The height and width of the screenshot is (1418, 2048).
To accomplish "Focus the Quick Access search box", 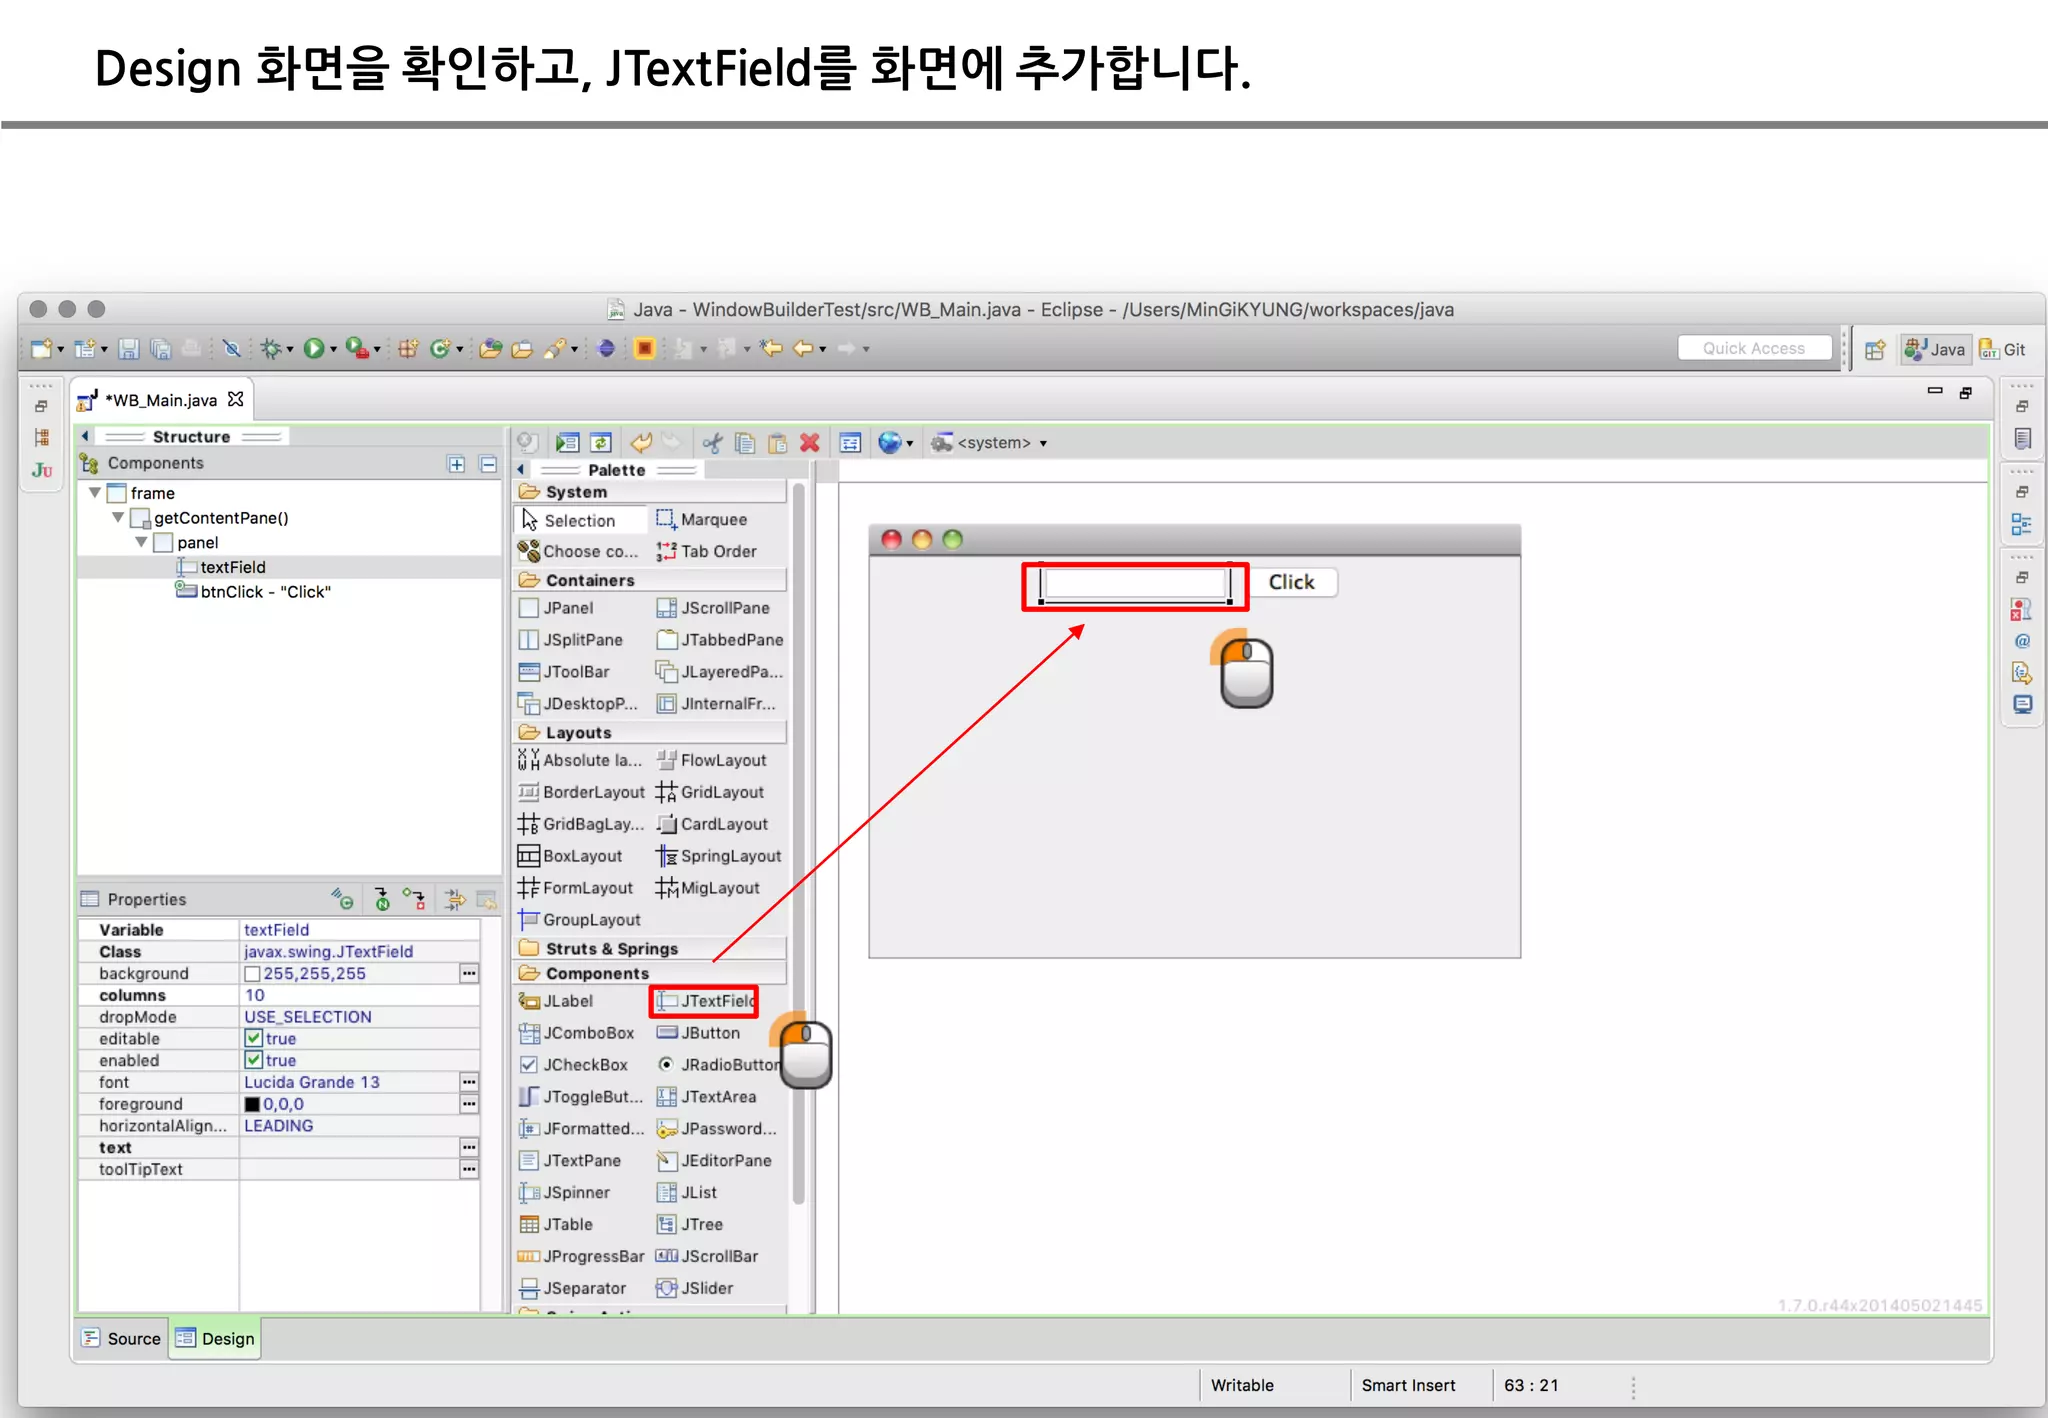I will click(x=1754, y=348).
